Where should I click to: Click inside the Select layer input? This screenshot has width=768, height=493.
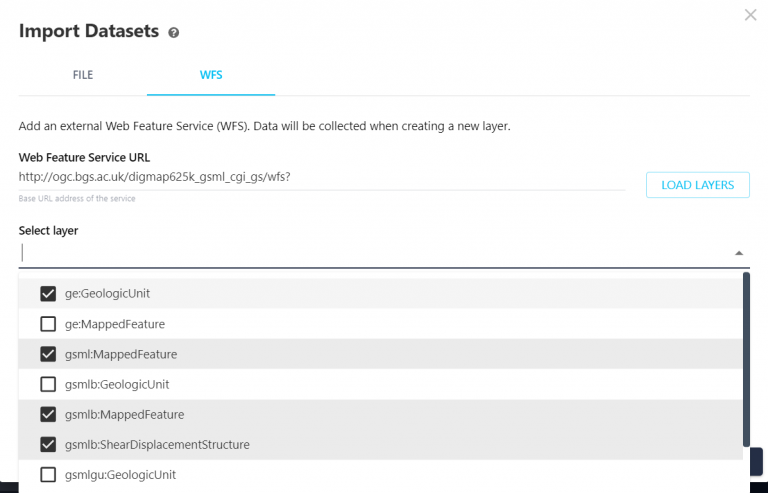coord(370,253)
